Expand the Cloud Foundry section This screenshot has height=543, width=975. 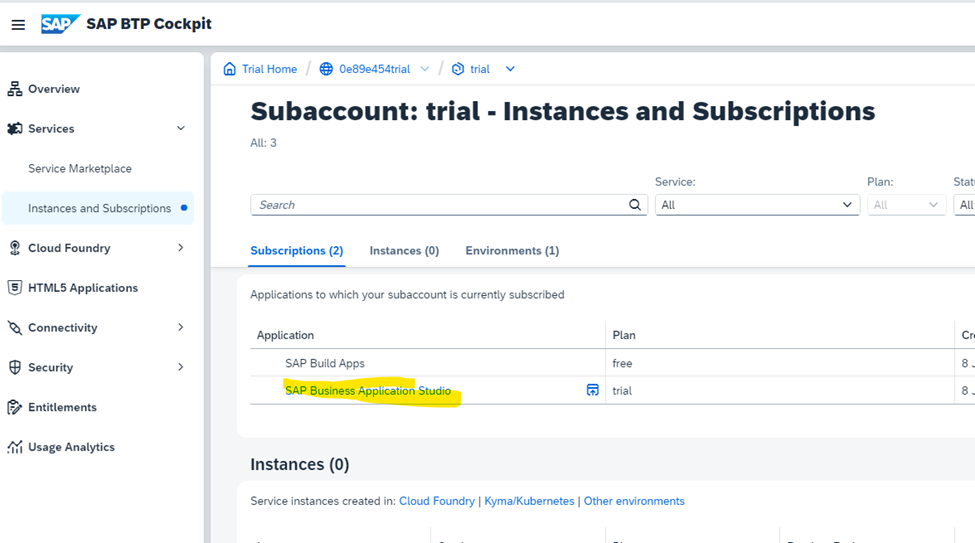(x=181, y=248)
